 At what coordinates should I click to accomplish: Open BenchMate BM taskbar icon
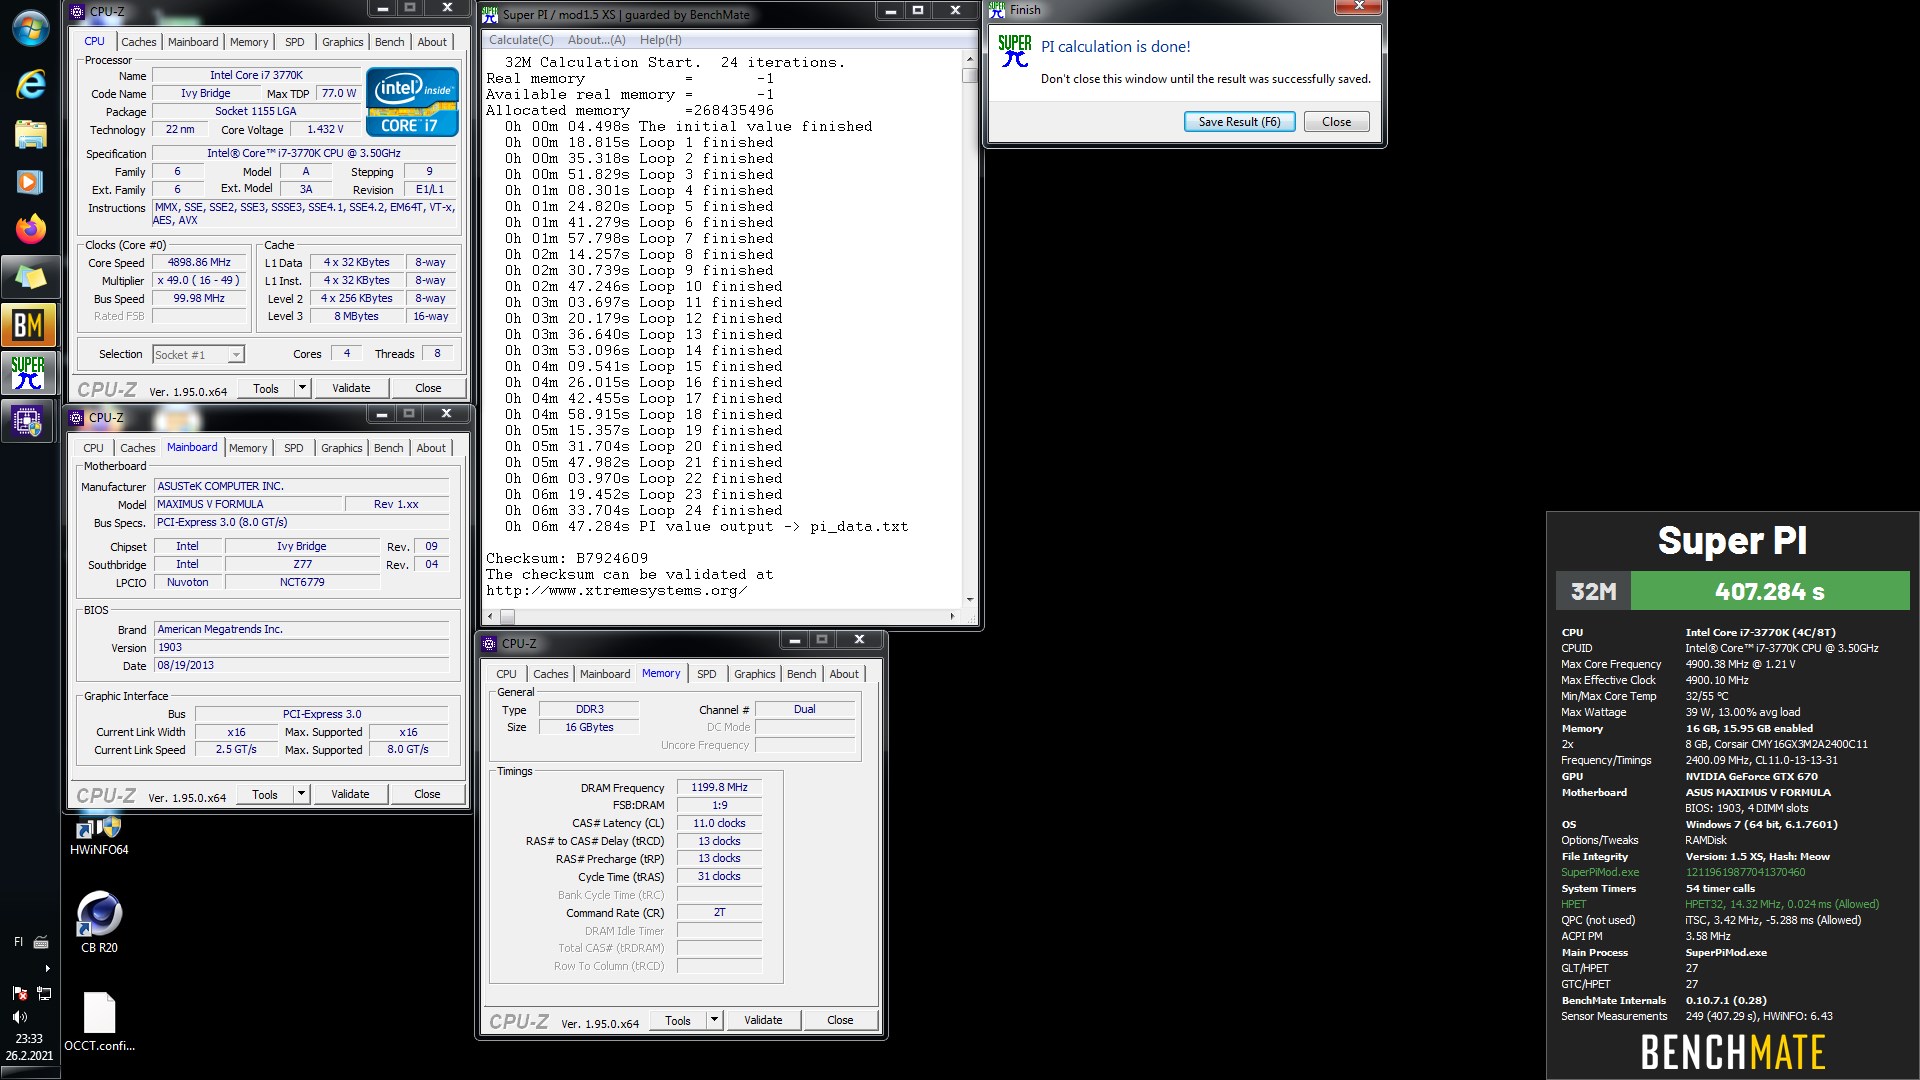[28, 325]
